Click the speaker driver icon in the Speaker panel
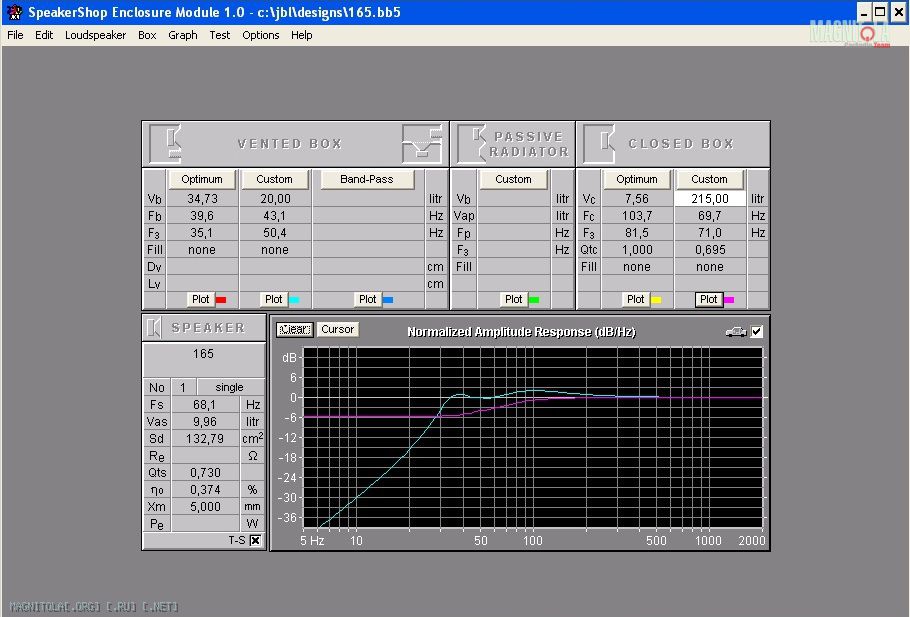 155,327
